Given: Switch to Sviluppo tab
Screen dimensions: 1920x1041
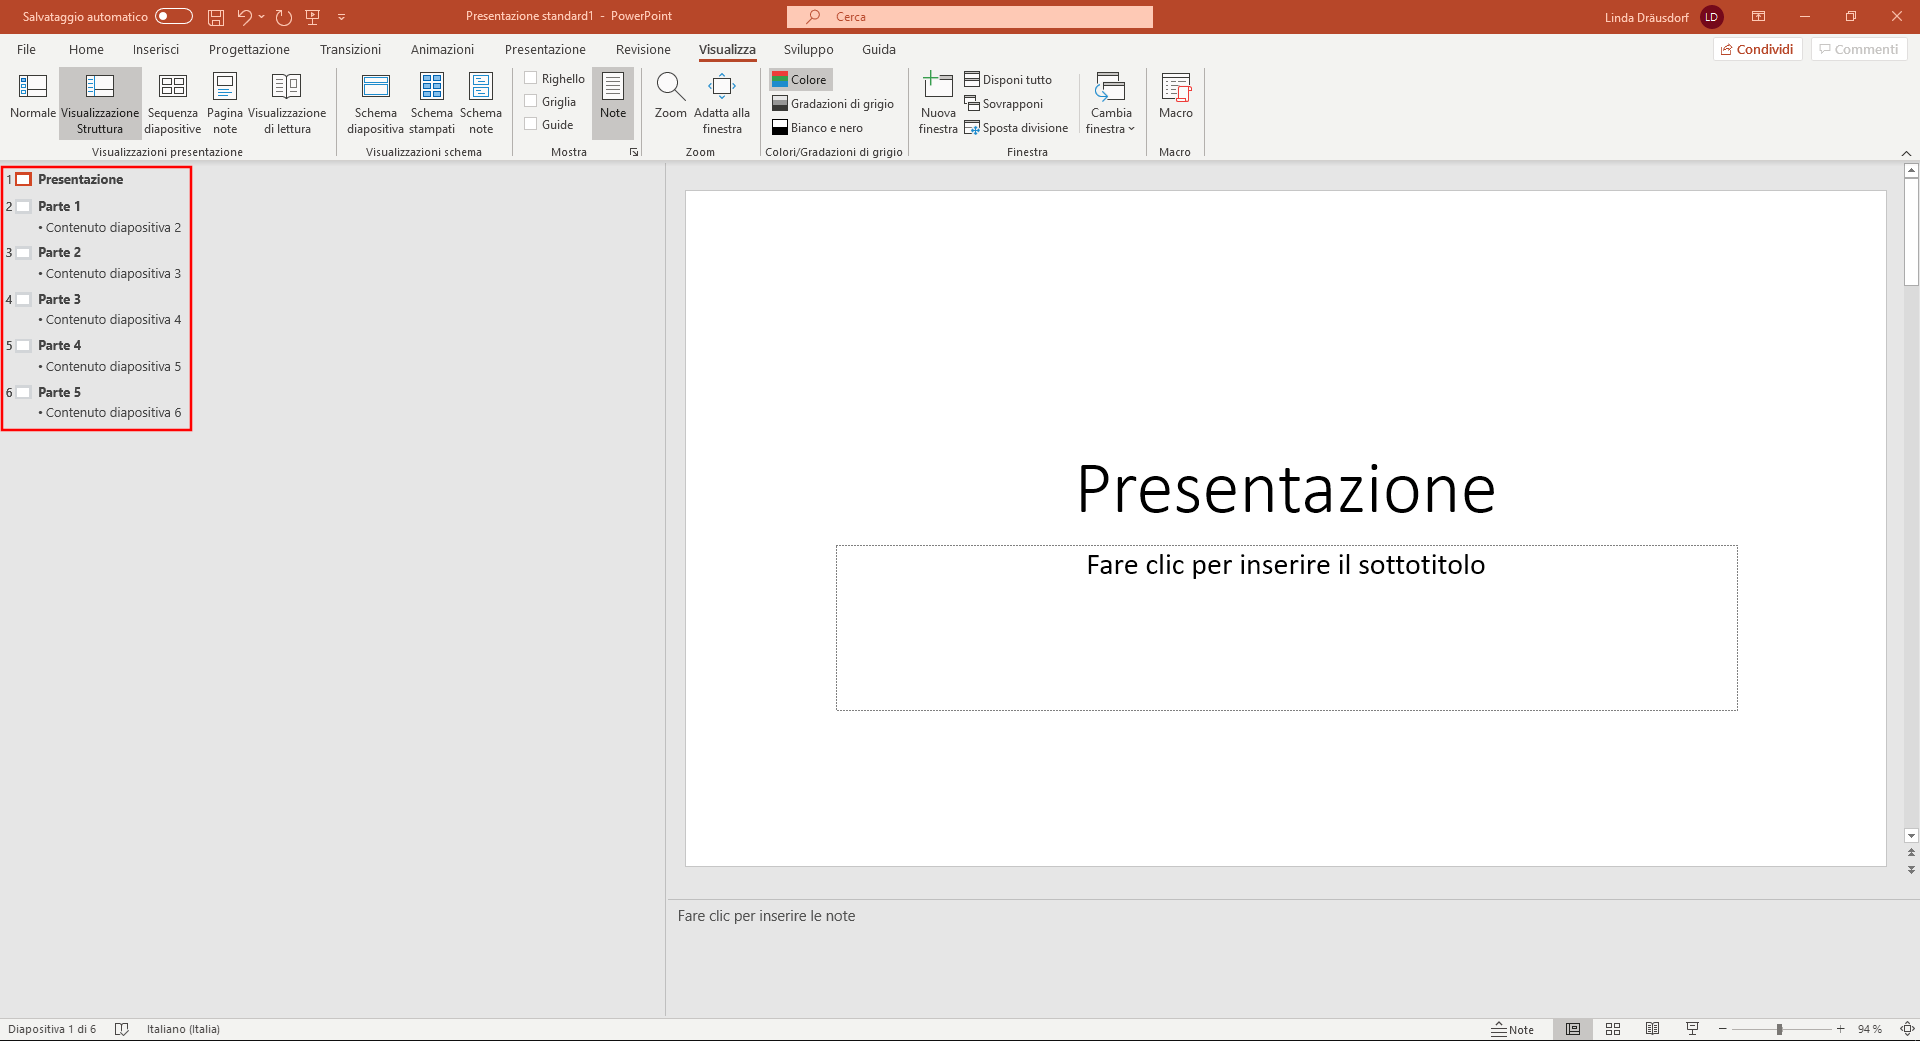Looking at the screenshot, I should [x=808, y=49].
